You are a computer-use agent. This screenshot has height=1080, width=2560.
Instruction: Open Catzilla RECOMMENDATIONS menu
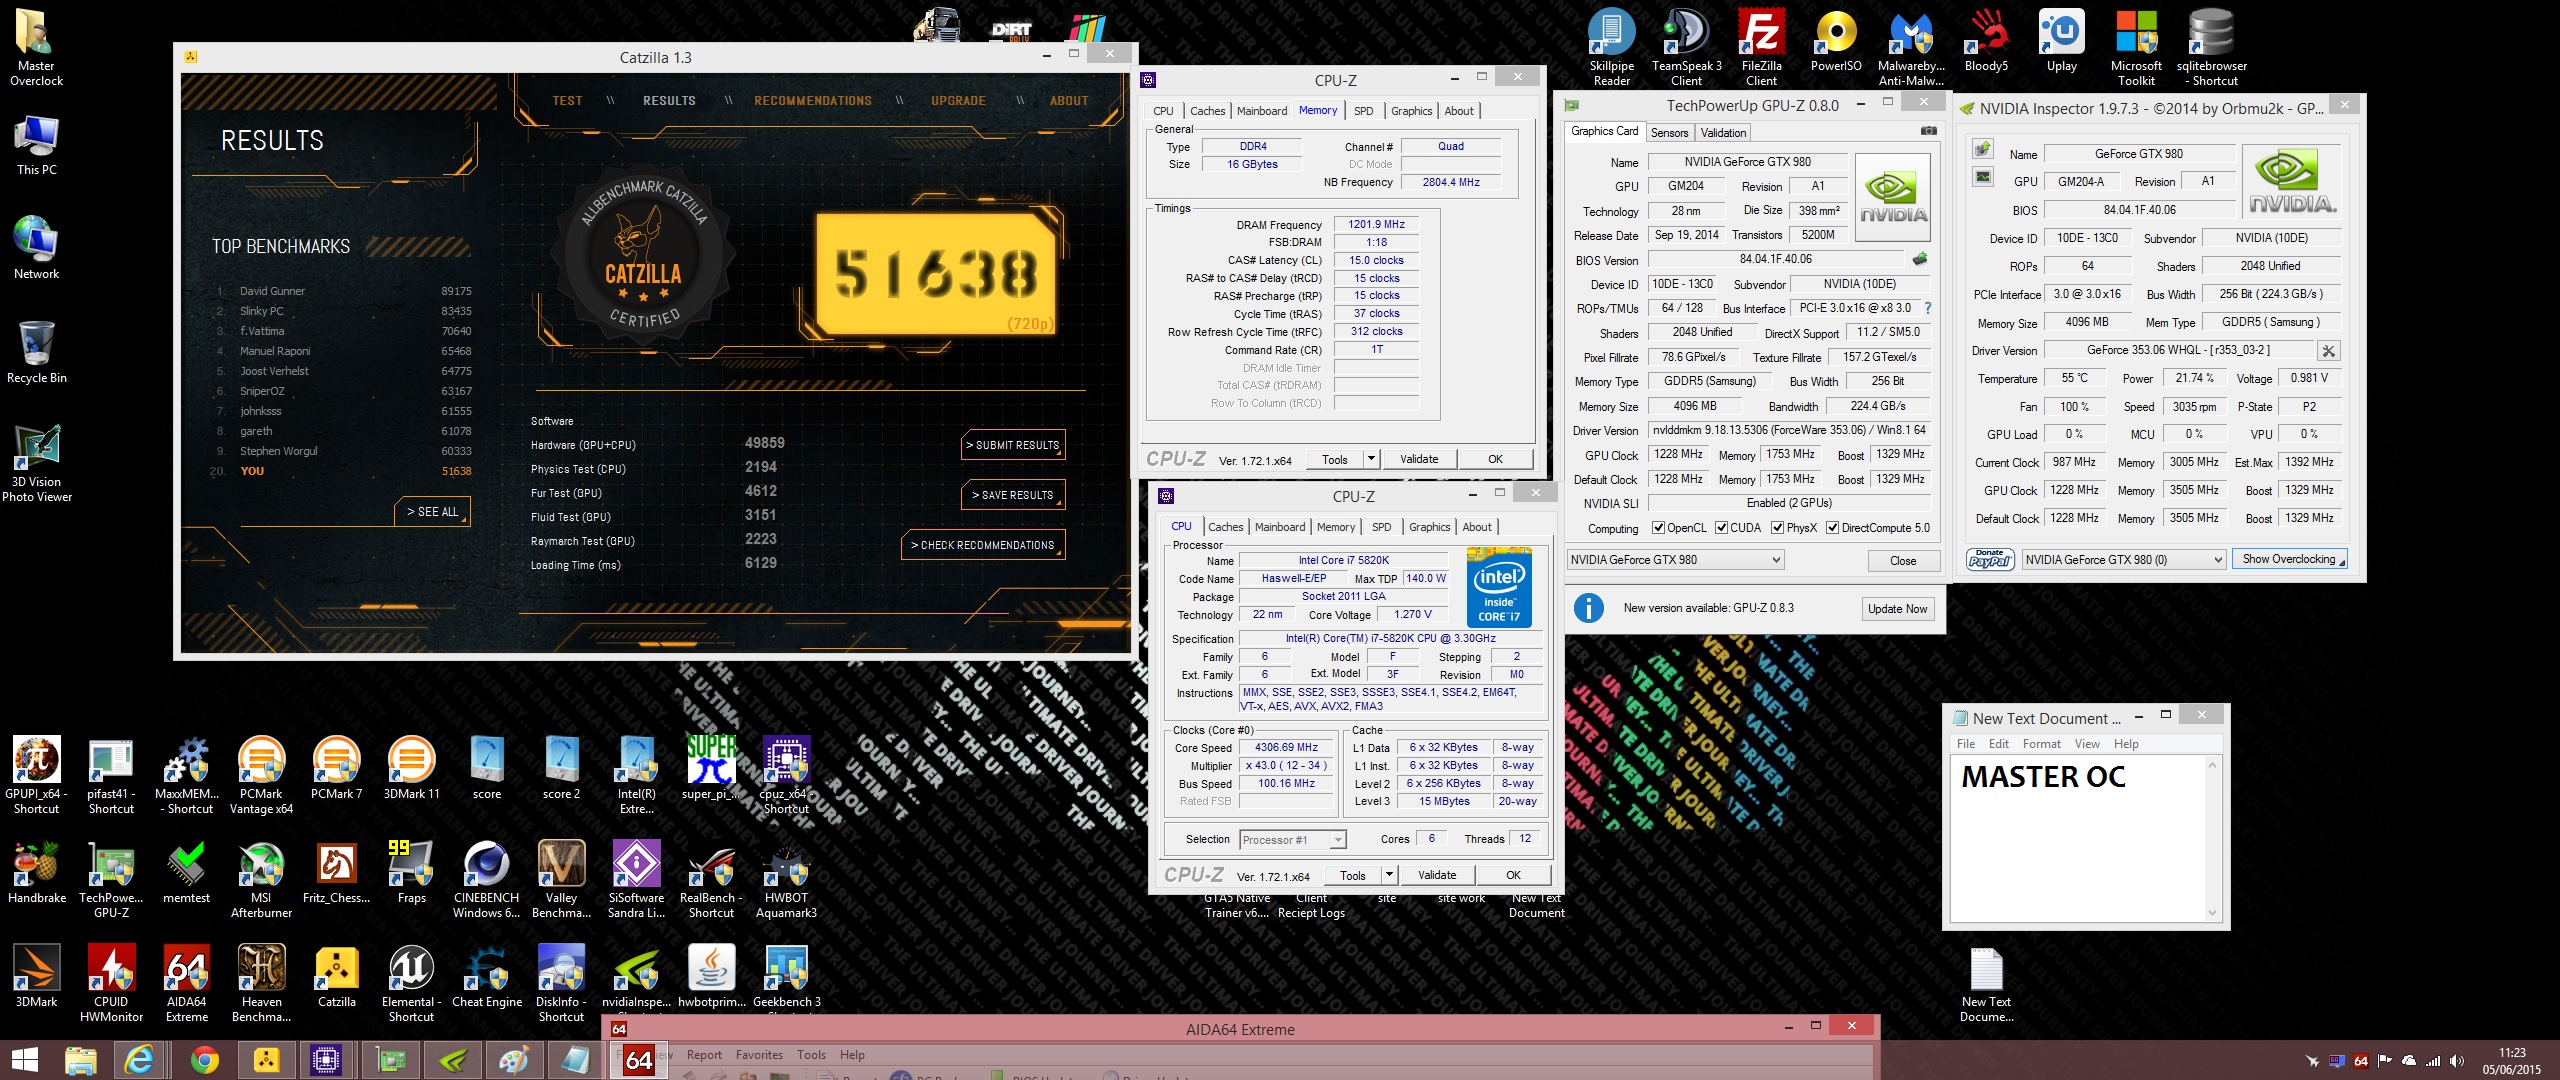click(x=812, y=101)
